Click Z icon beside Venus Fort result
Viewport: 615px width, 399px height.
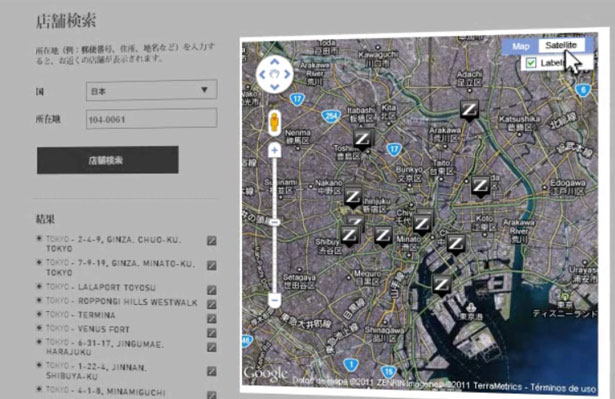pyautogui.click(x=211, y=333)
